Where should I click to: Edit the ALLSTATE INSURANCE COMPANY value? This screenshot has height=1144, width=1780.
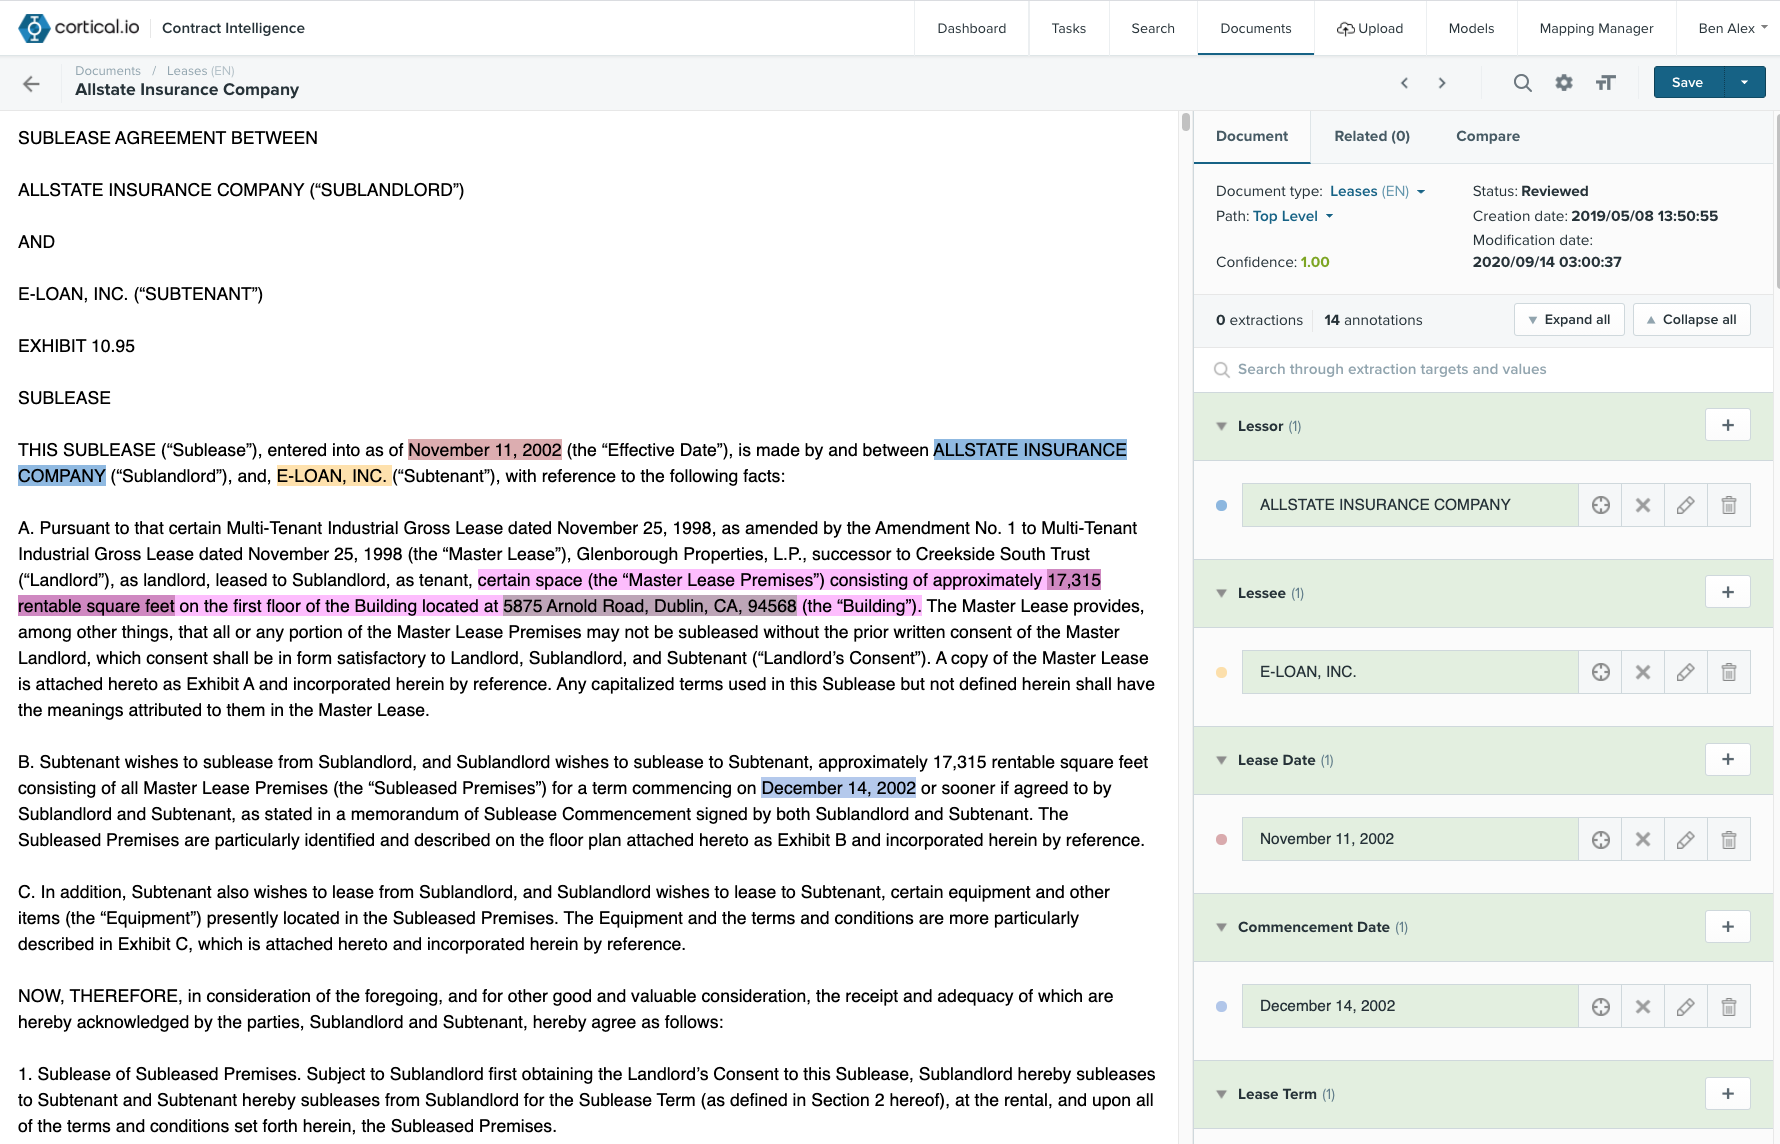pos(1686,505)
